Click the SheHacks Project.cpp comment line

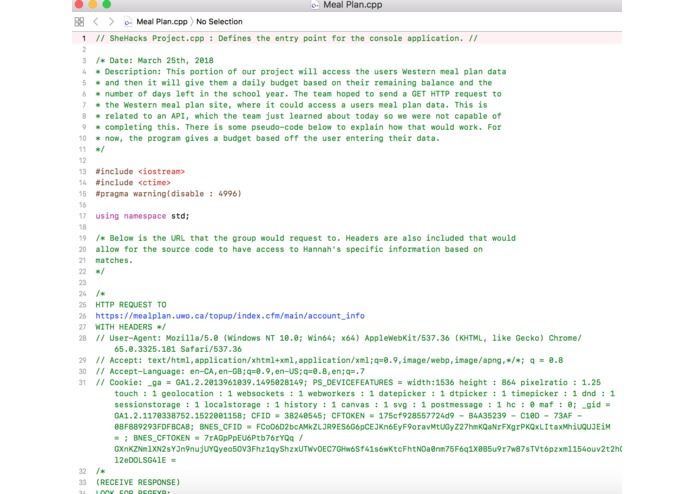pyautogui.click(x=287, y=39)
